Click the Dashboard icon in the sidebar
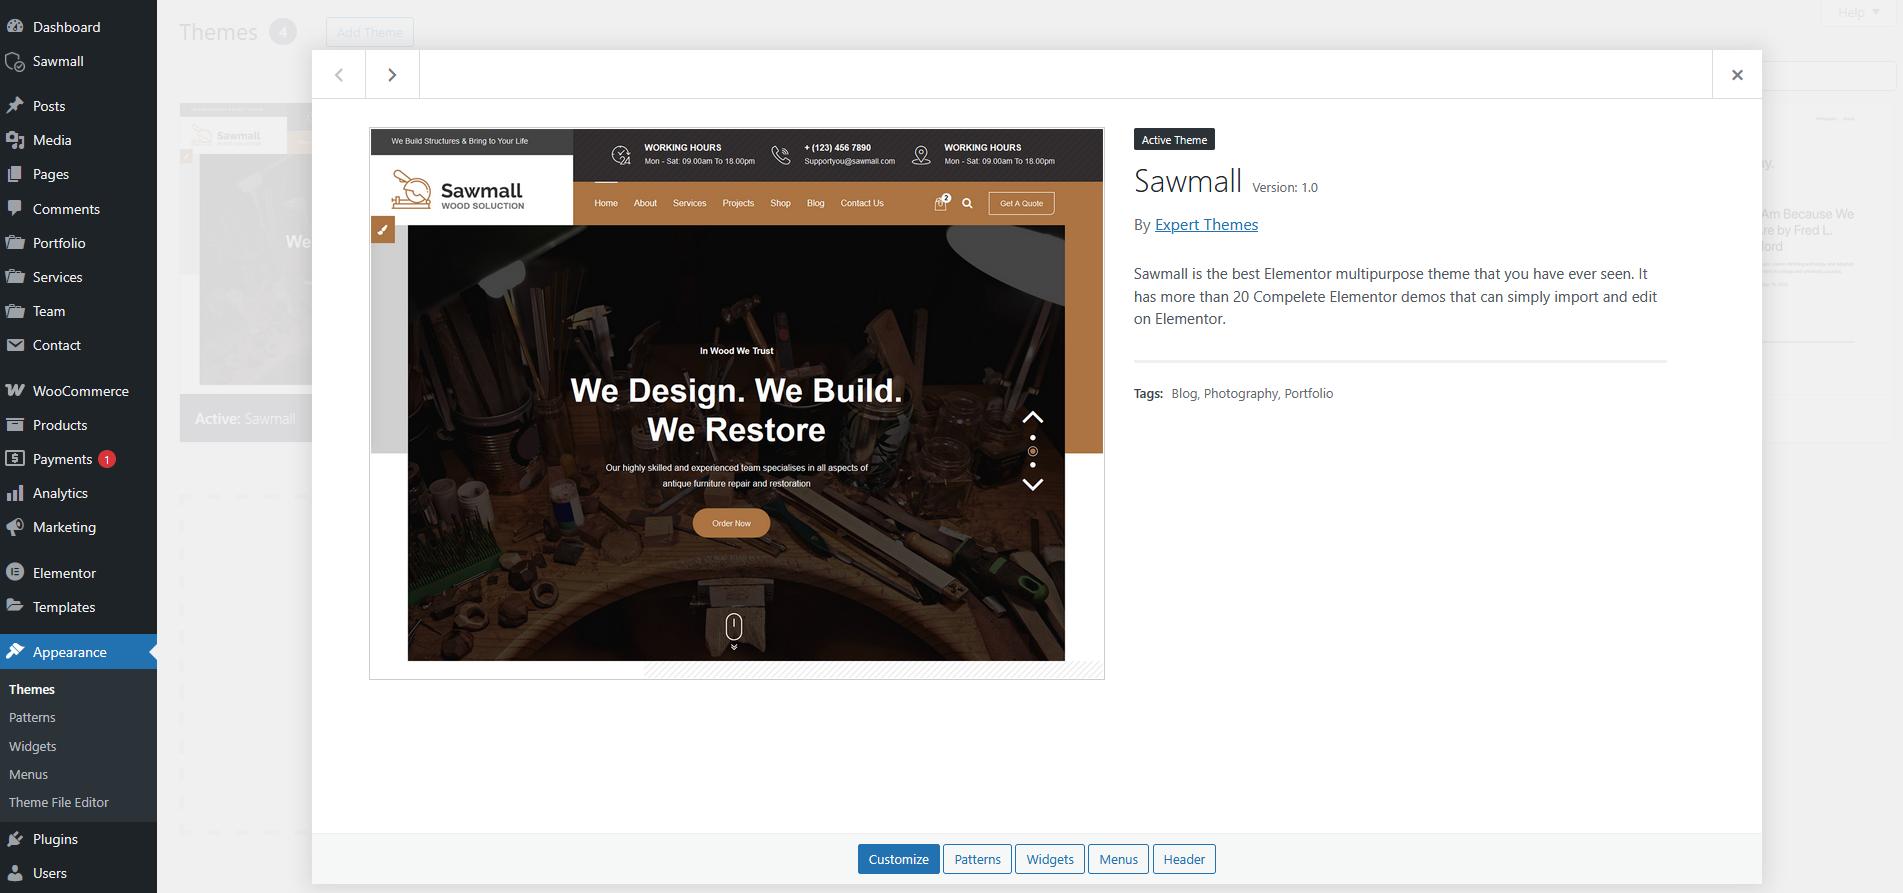This screenshot has height=893, width=1903. click(15, 27)
